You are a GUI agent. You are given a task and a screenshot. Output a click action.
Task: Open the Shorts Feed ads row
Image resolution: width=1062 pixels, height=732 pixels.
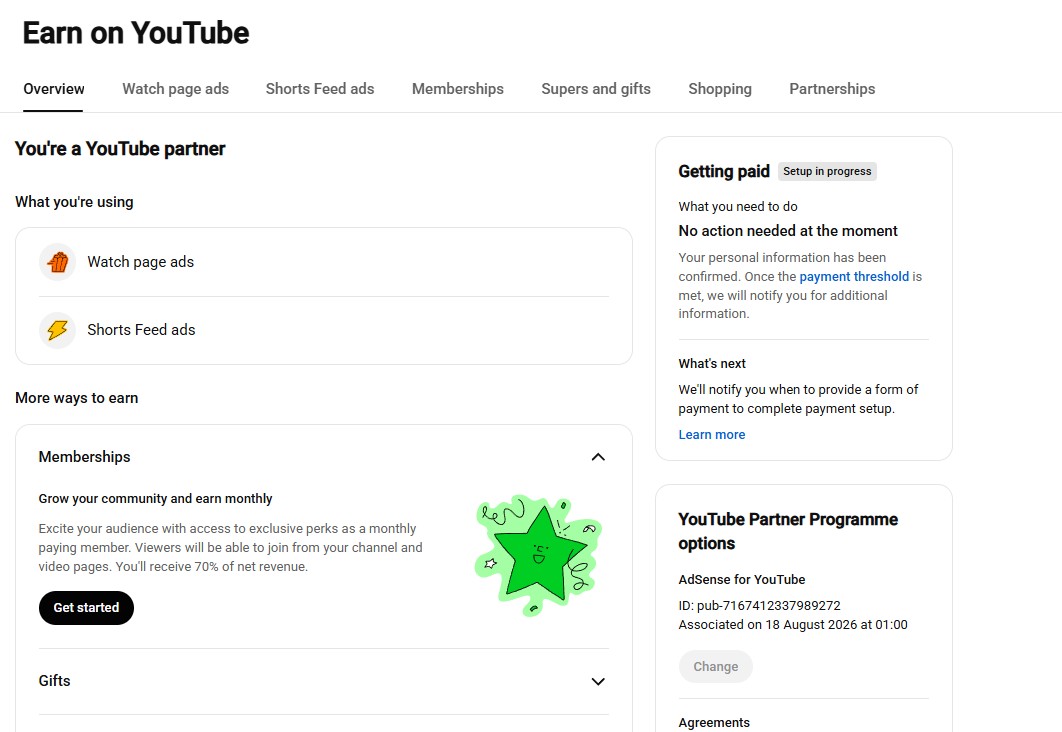click(x=324, y=330)
